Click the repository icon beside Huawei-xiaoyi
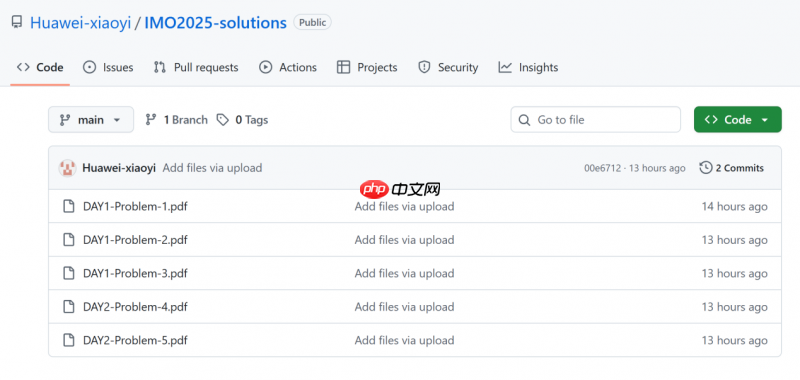 17,22
